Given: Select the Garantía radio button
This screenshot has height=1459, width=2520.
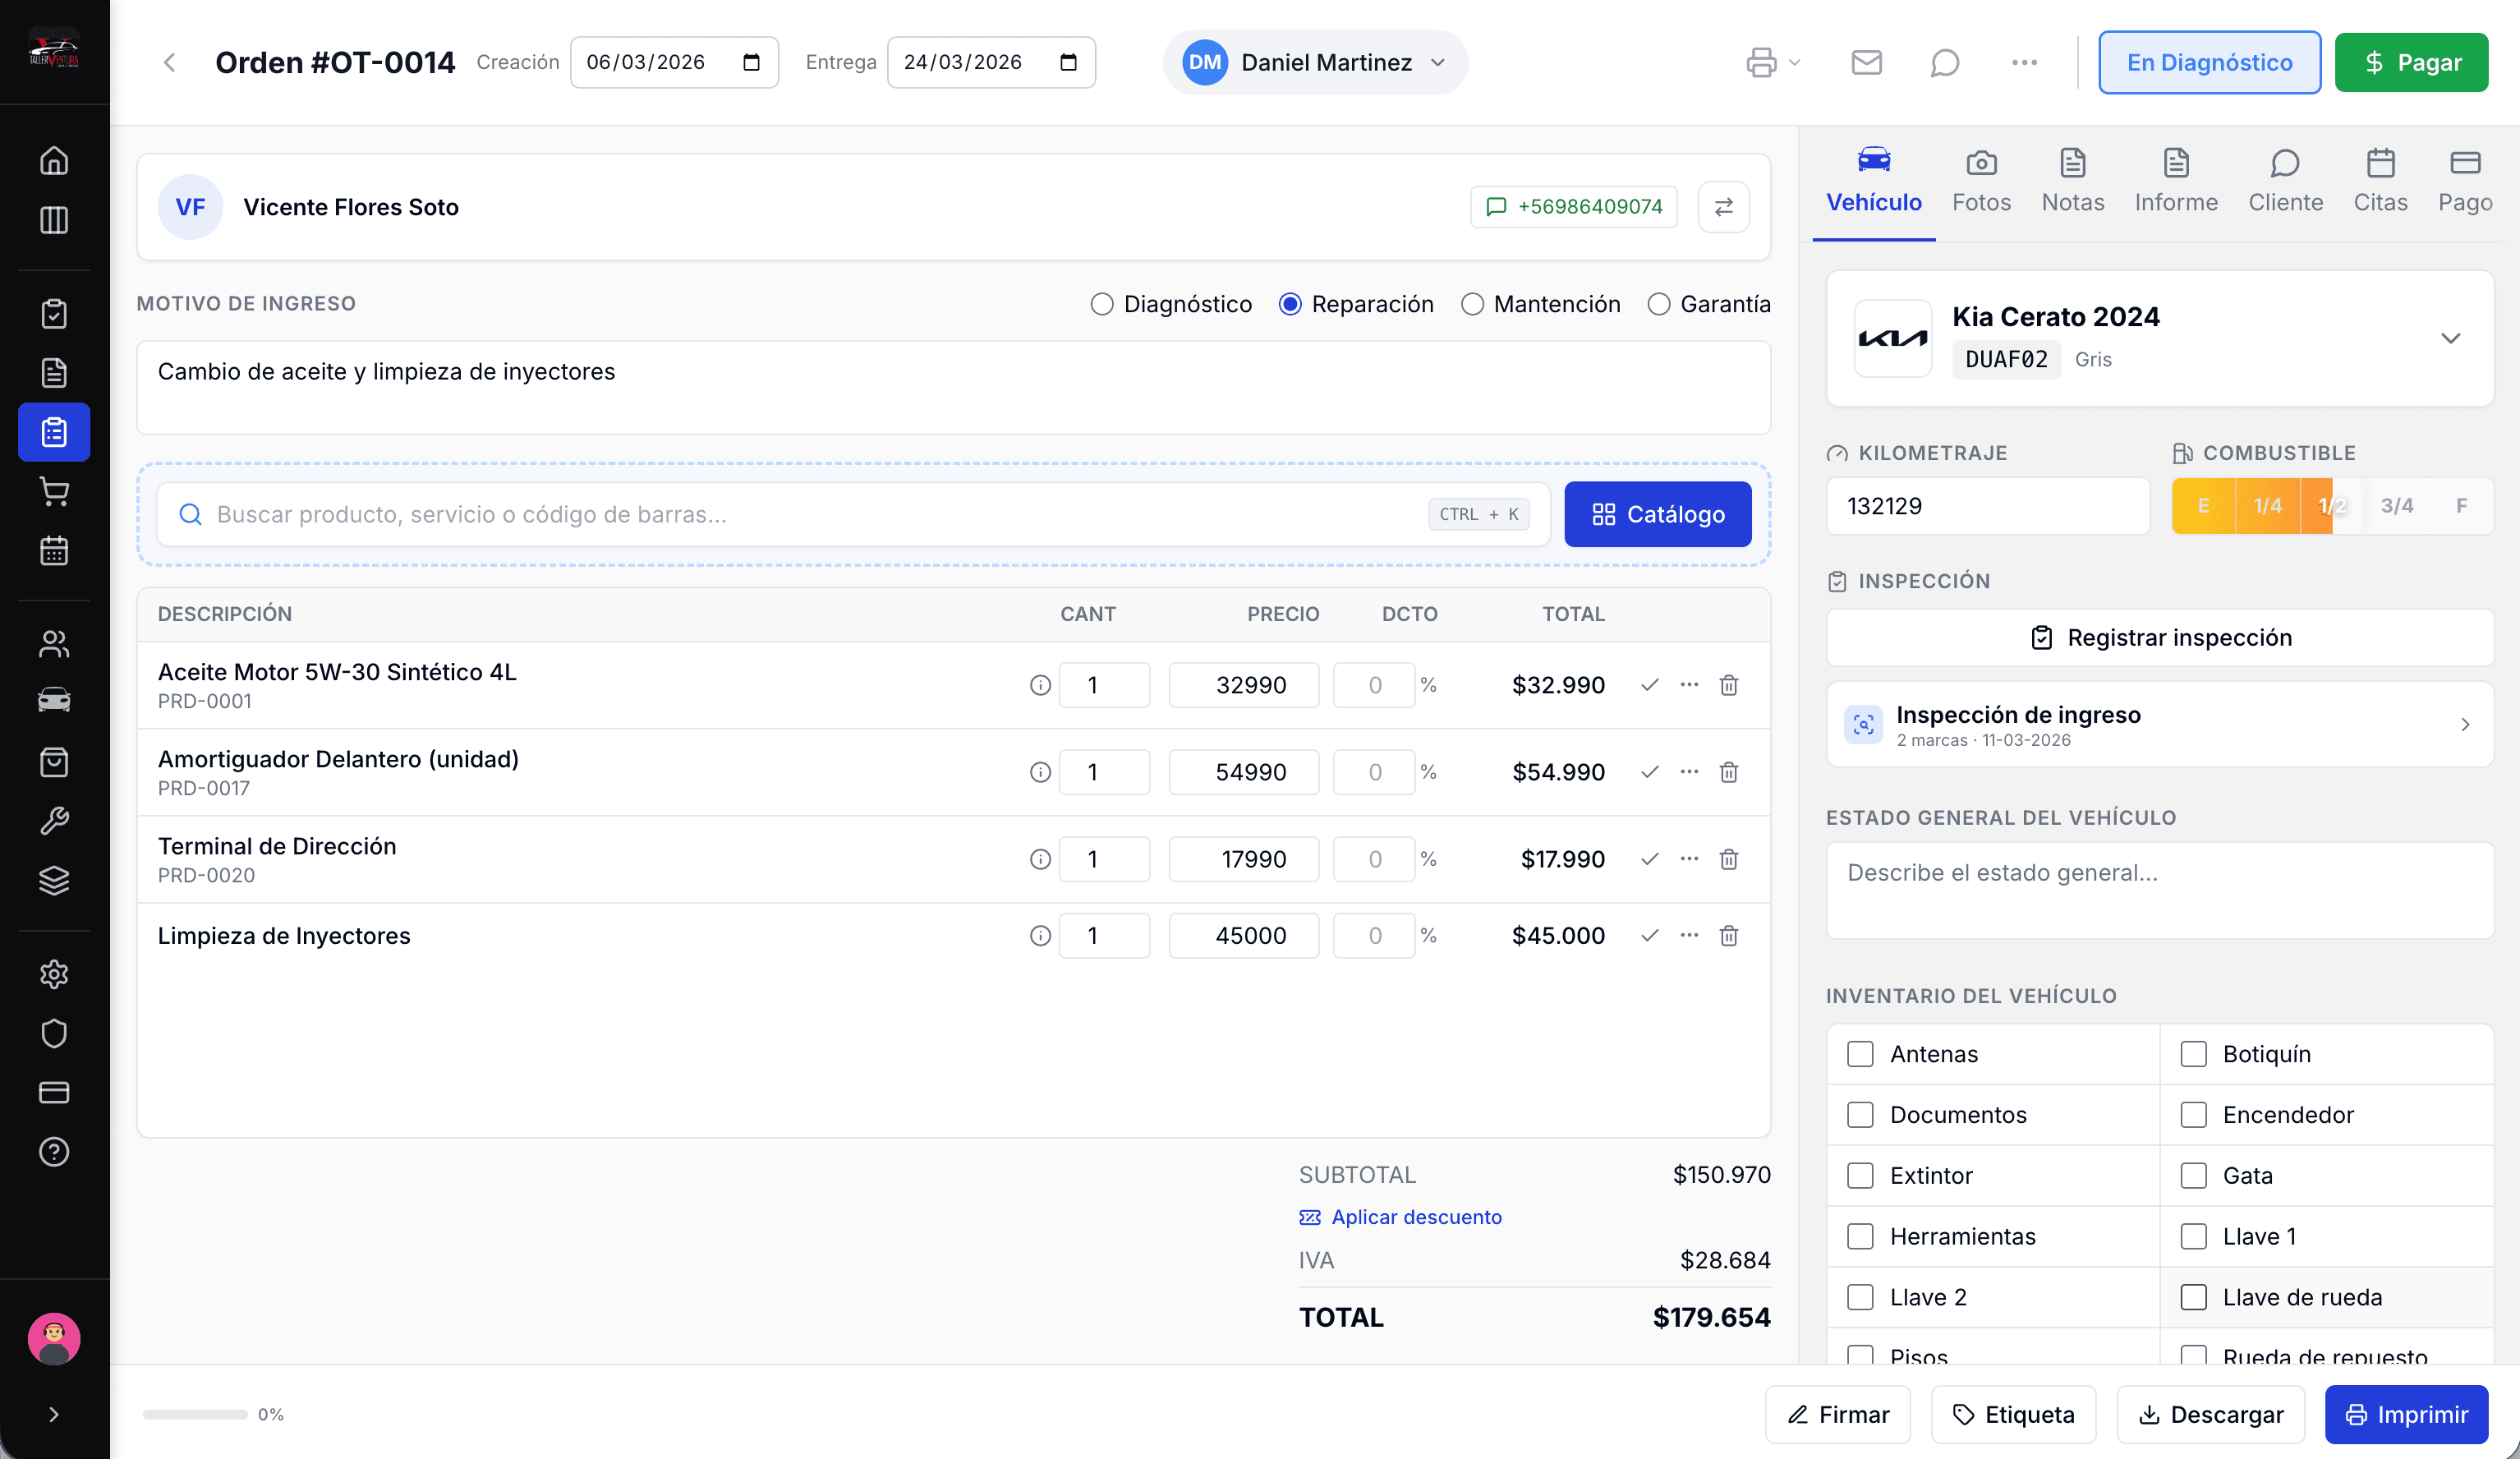Looking at the screenshot, I should (x=1658, y=304).
